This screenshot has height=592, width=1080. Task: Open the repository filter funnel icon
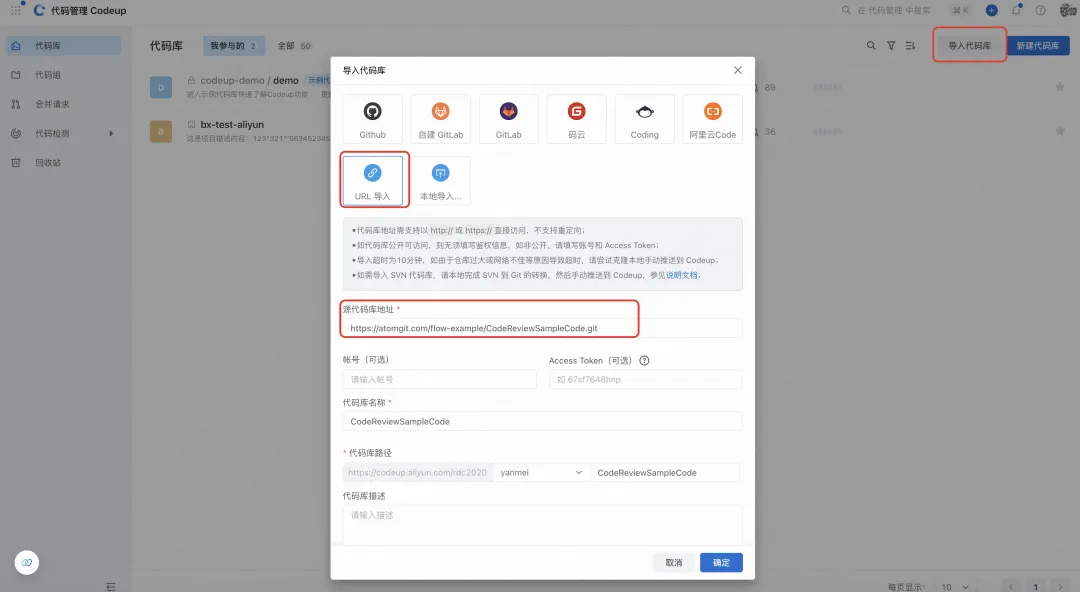[x=891, y=45]
